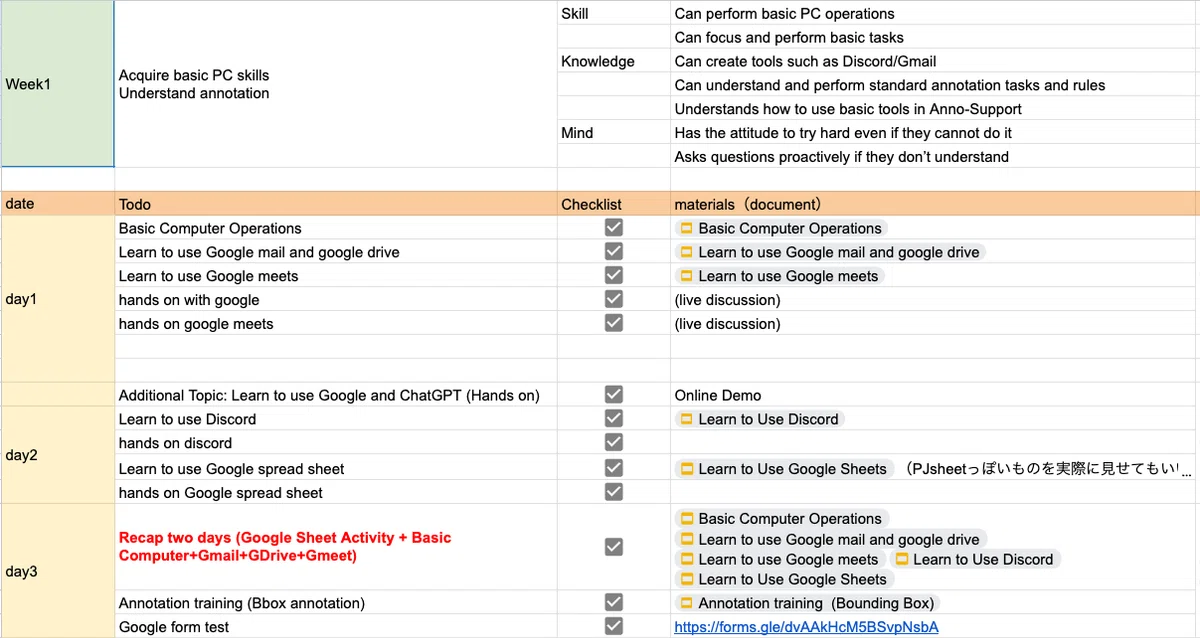Open Learn to use Google meets chip in Recap row
This screenshot has width=1200, height=638.
[780, 559]
